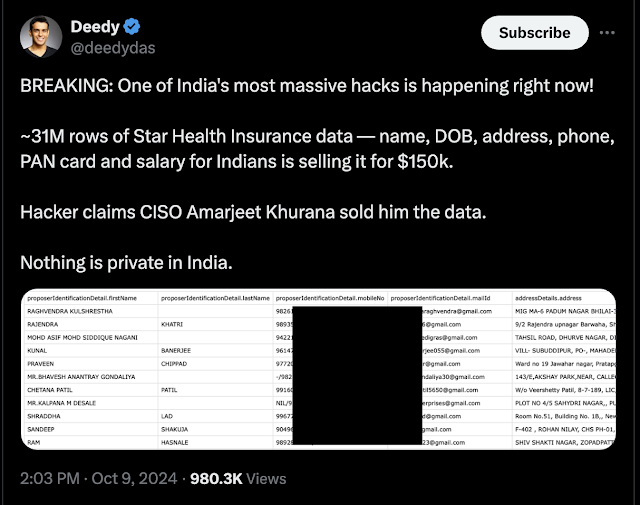This screenshot has height=505, width=640.
Task: Select the Nothing is private in India line
Action: click(x=126, y=263)
